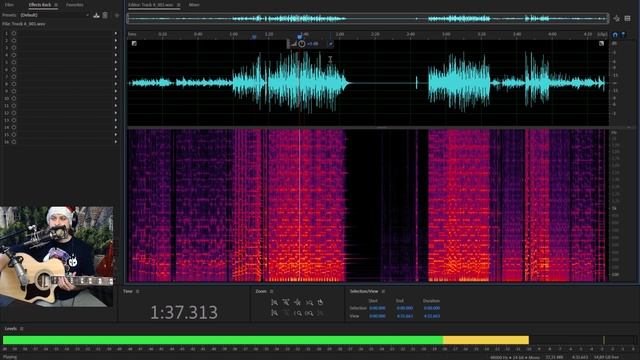This screenshot has width=640, height=360.
Task: Click Zoom Out Time icon in Zoom panel
Action: click(x=309, y=302)
